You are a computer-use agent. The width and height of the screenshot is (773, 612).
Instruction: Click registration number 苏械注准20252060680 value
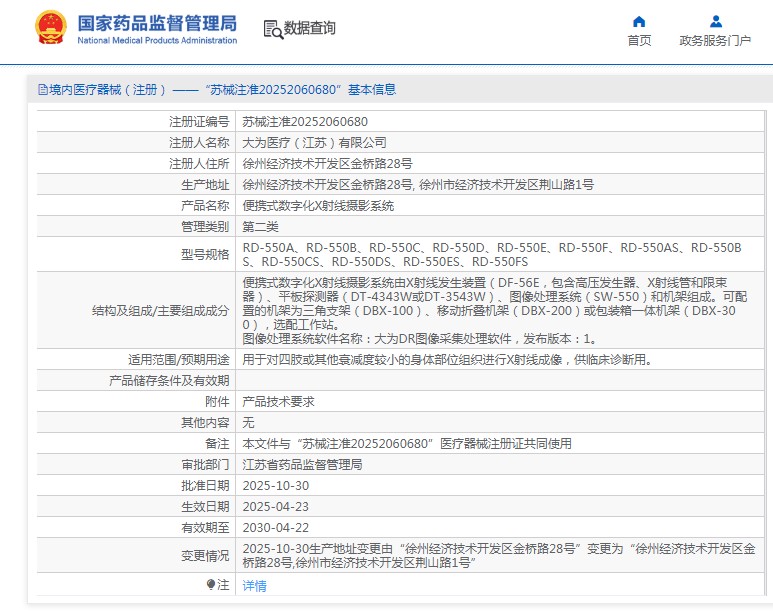pos(305,121)
